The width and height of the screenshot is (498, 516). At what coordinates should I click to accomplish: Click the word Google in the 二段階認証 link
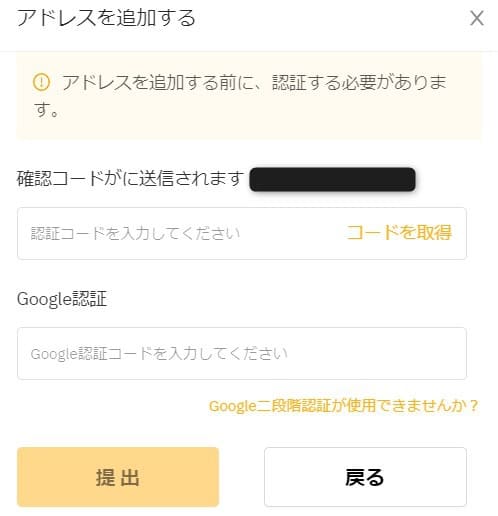tap(232, 406)
